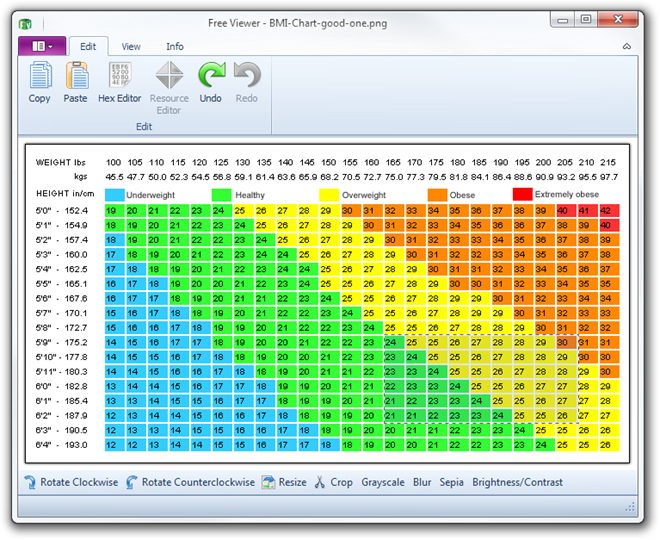Select the Rotate Clockwise icon

click(30, 482)
